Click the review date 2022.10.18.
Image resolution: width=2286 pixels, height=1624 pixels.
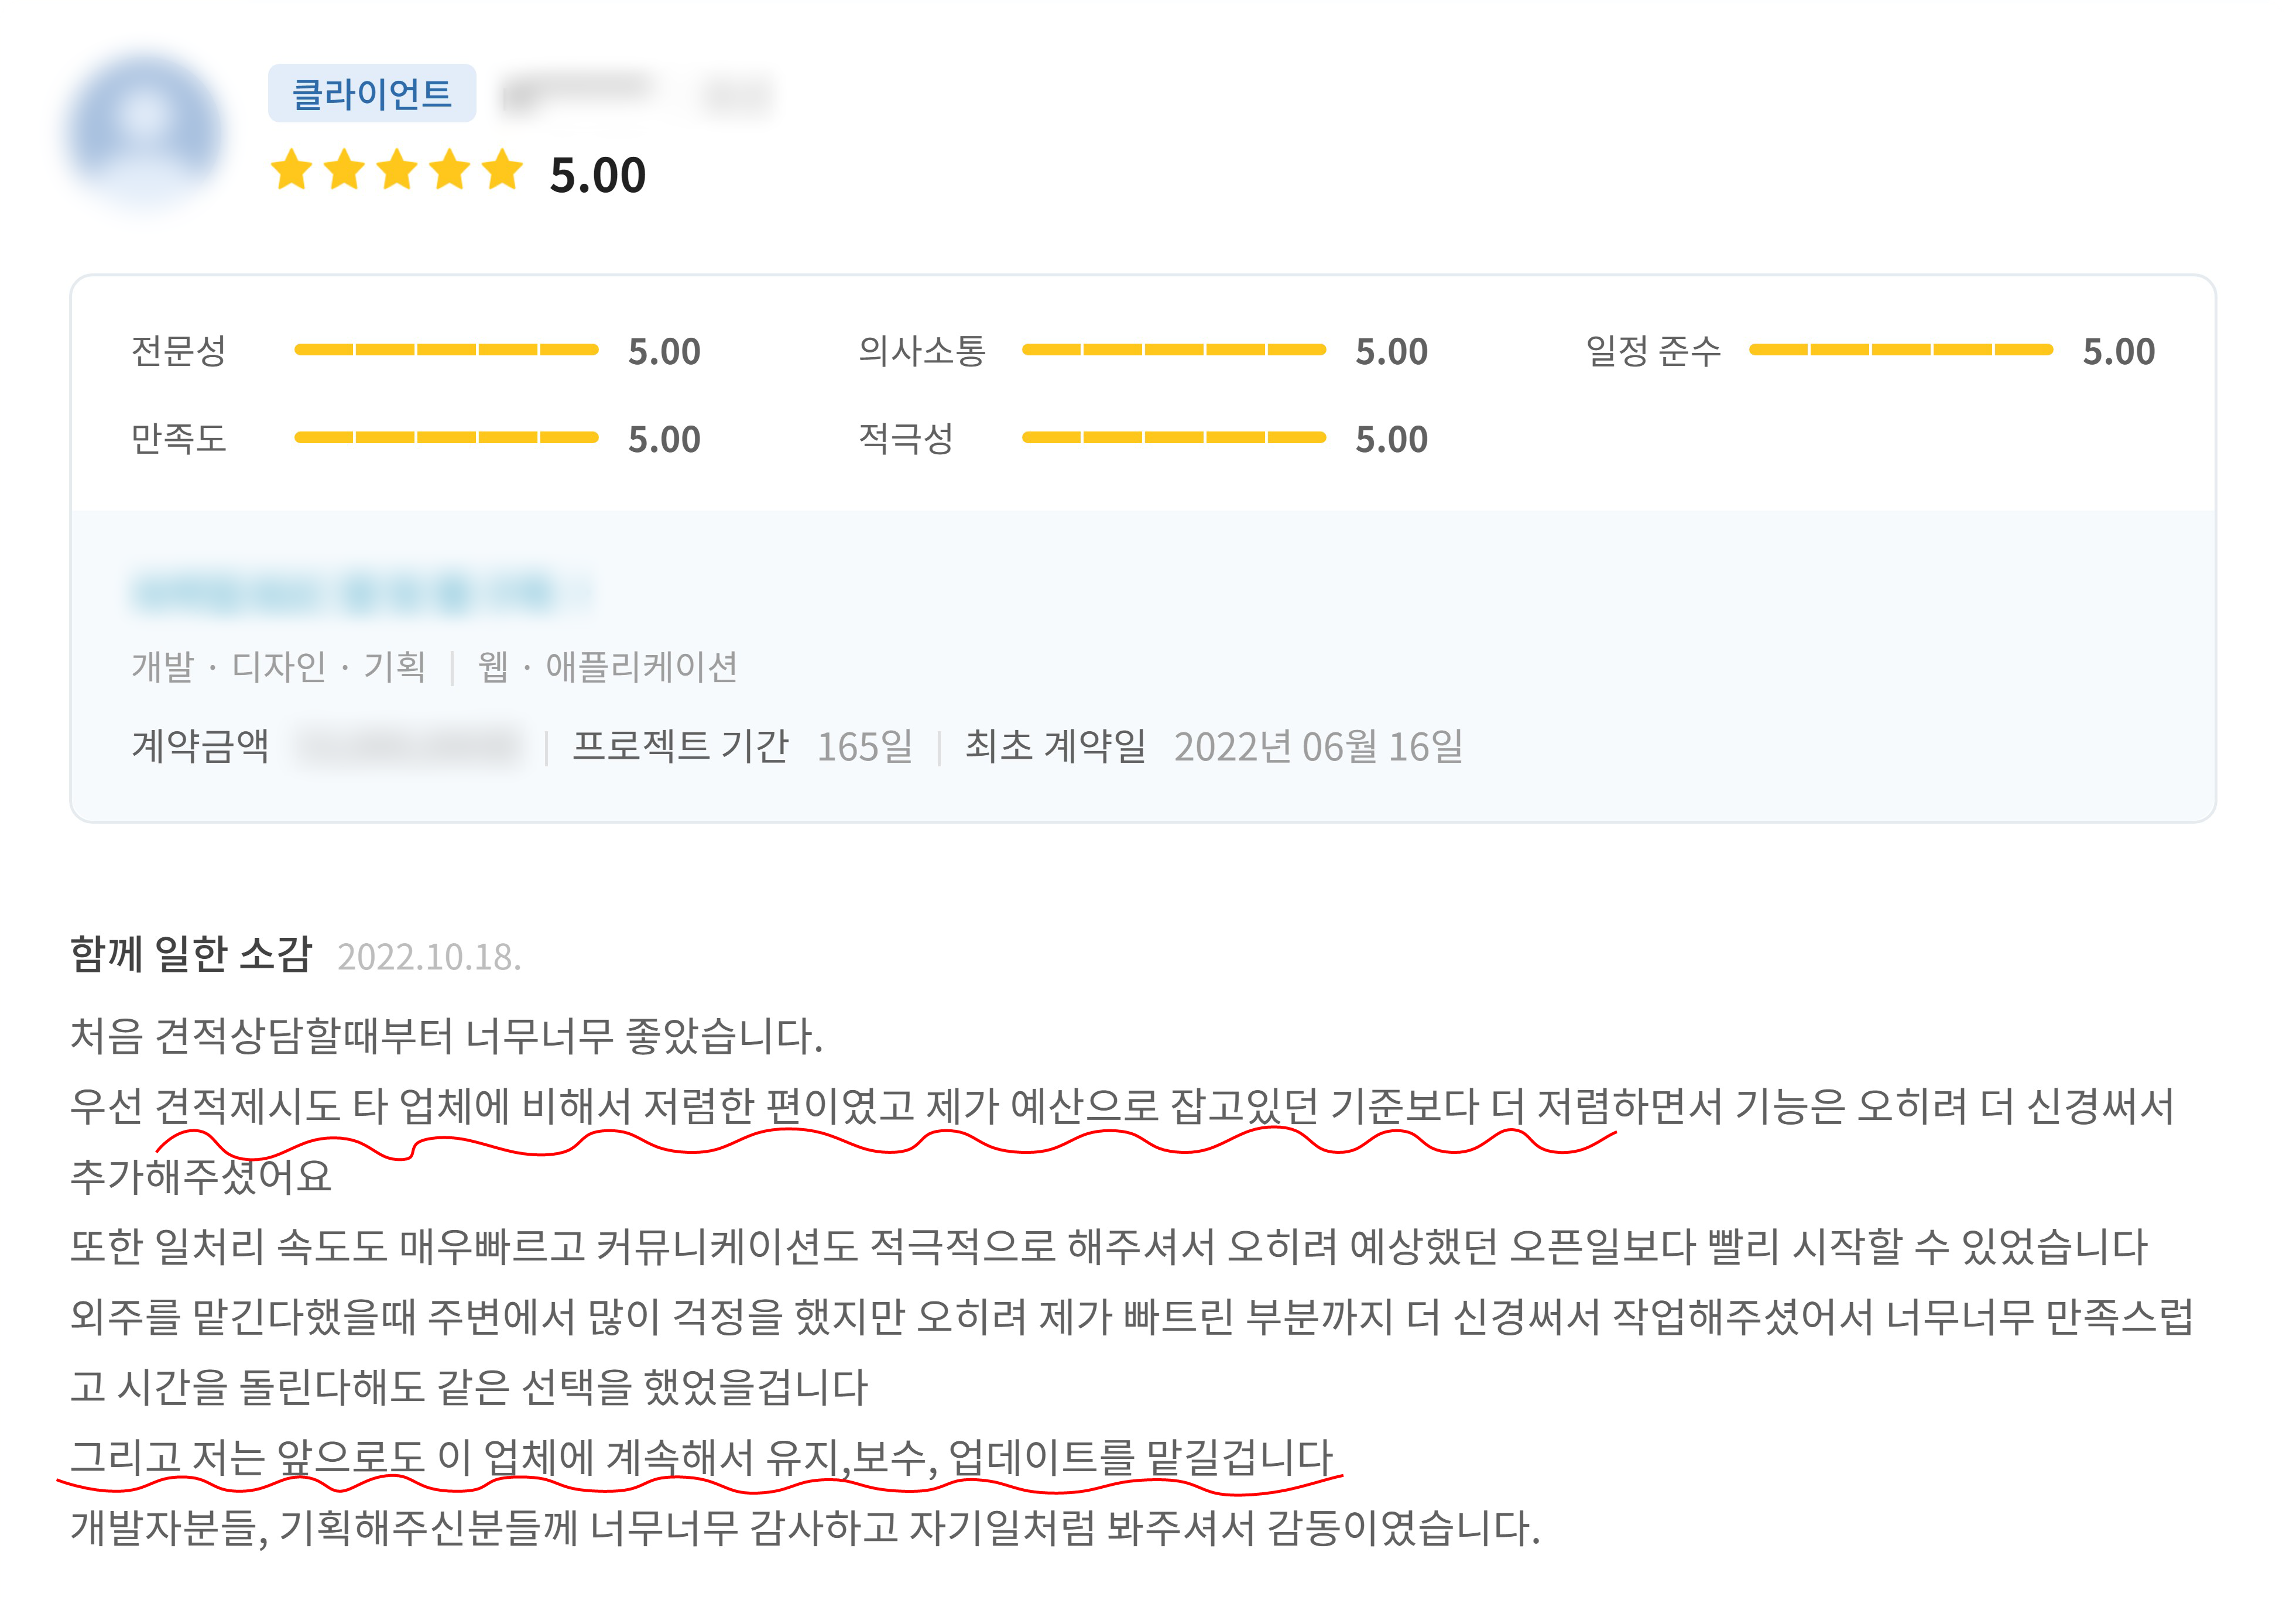click(429, 958)
